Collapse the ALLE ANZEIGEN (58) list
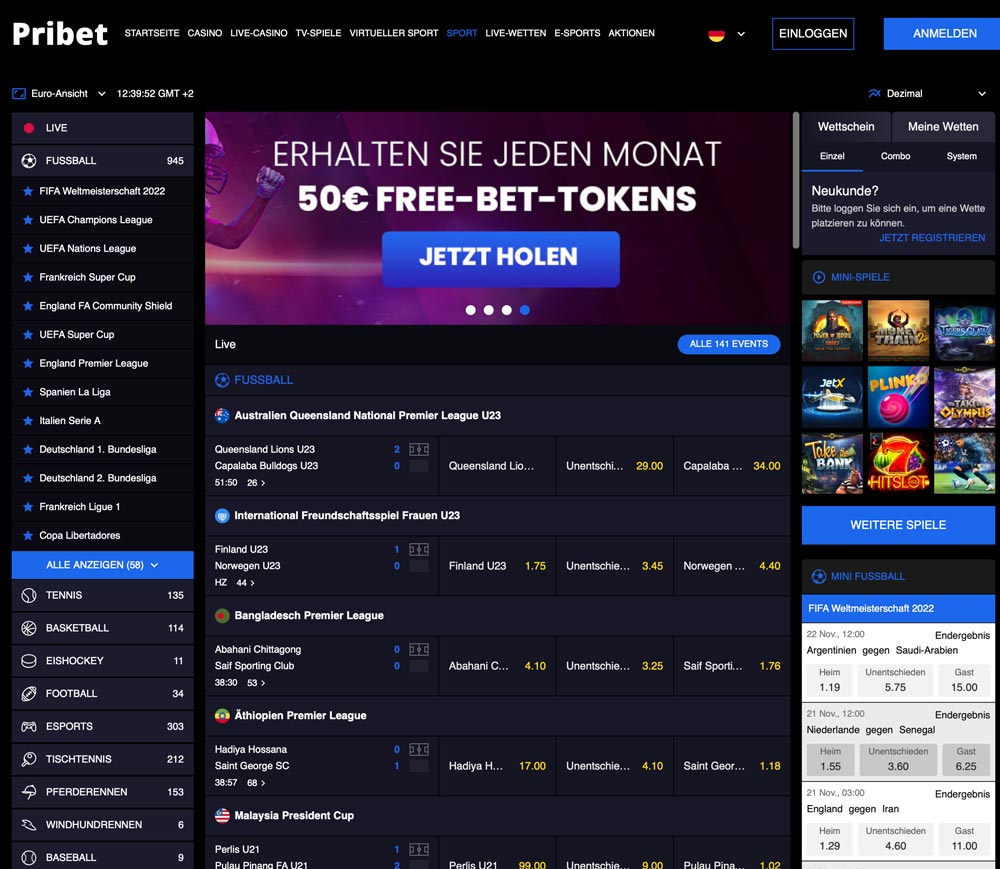The width and height of the screenshot is (1000, 869). [x=102, y=565]
